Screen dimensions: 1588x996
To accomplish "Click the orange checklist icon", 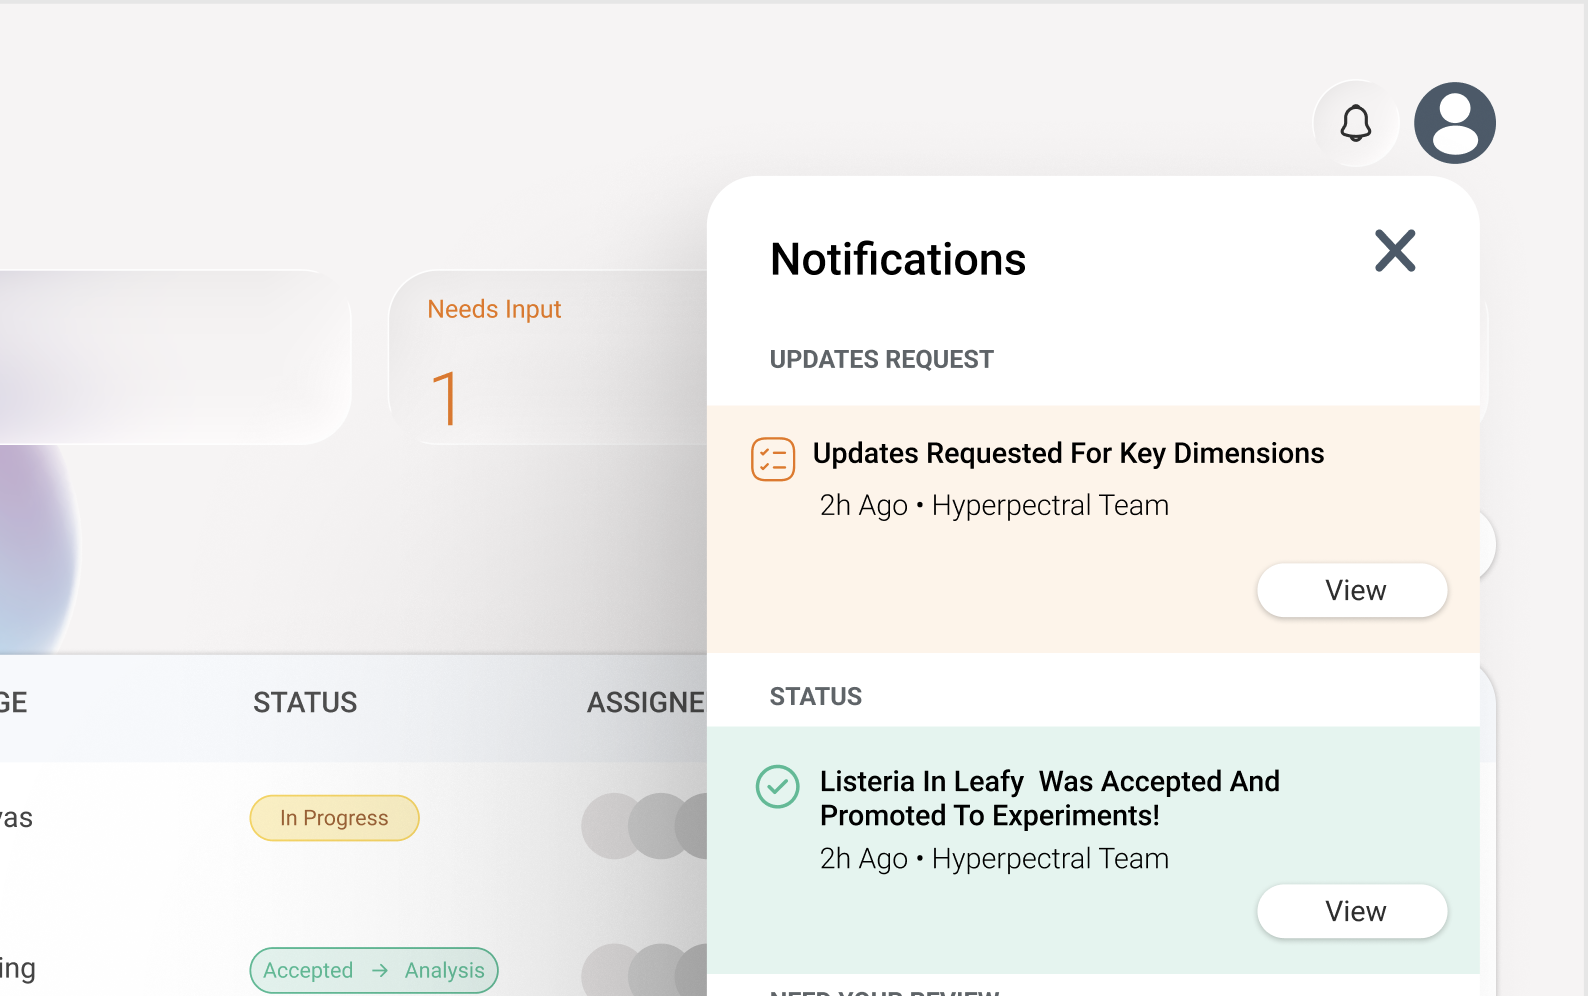I will (773, 459).
